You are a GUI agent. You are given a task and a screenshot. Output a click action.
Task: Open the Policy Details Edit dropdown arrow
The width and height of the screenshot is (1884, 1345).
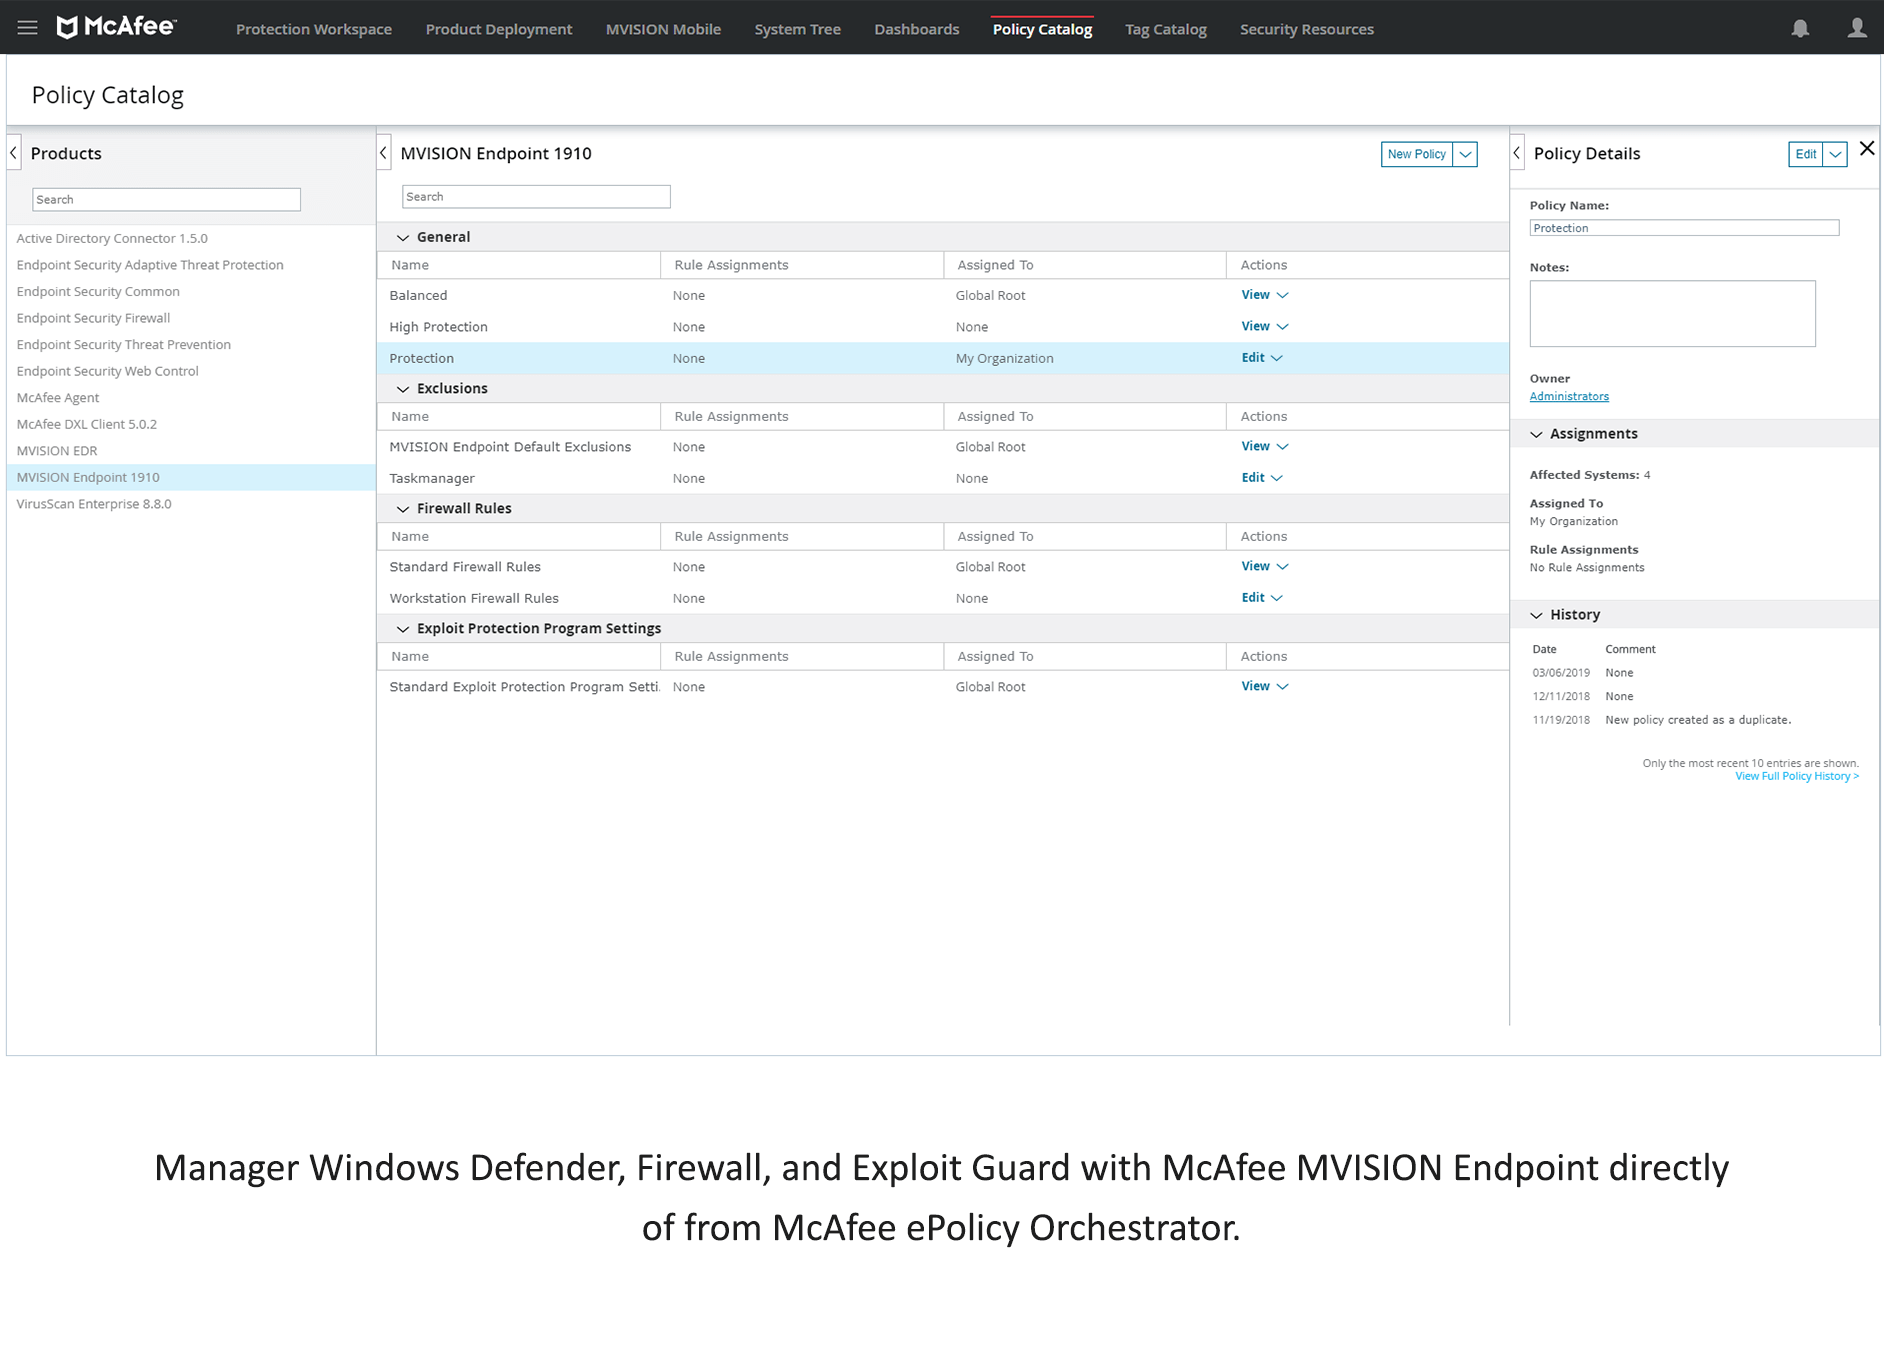pos(1835,154)
